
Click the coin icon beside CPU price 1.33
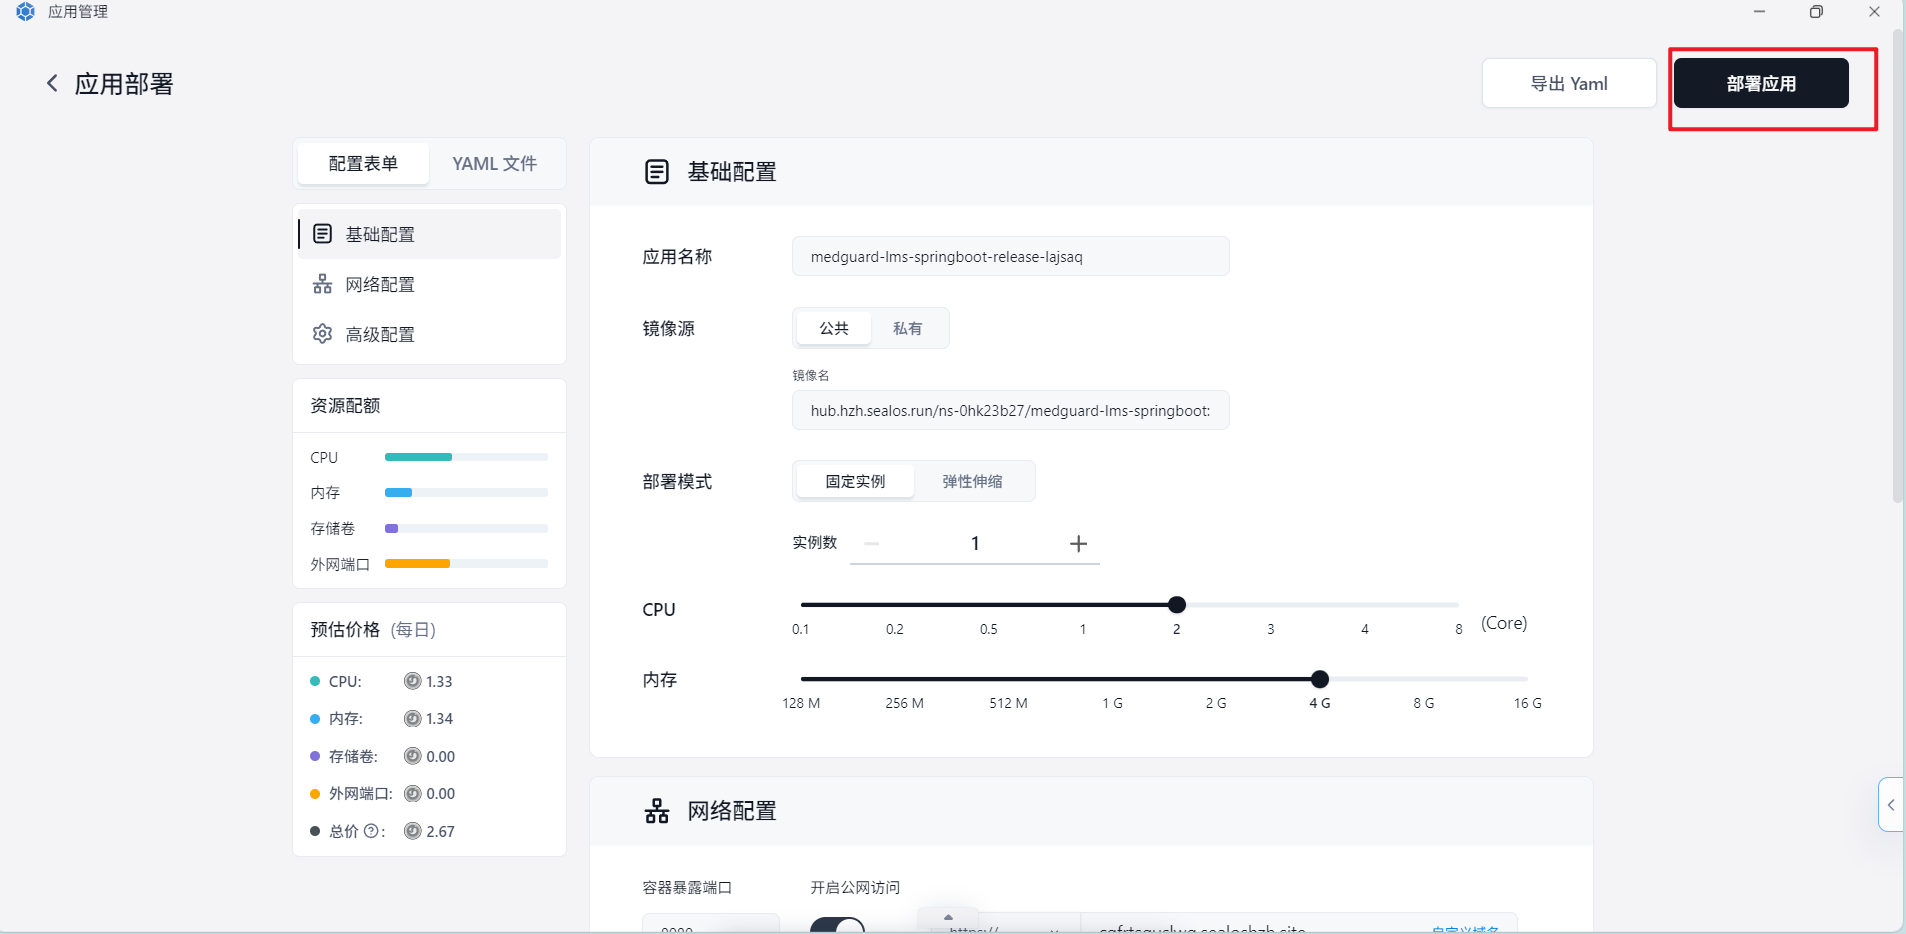click(x=412, y=681)
